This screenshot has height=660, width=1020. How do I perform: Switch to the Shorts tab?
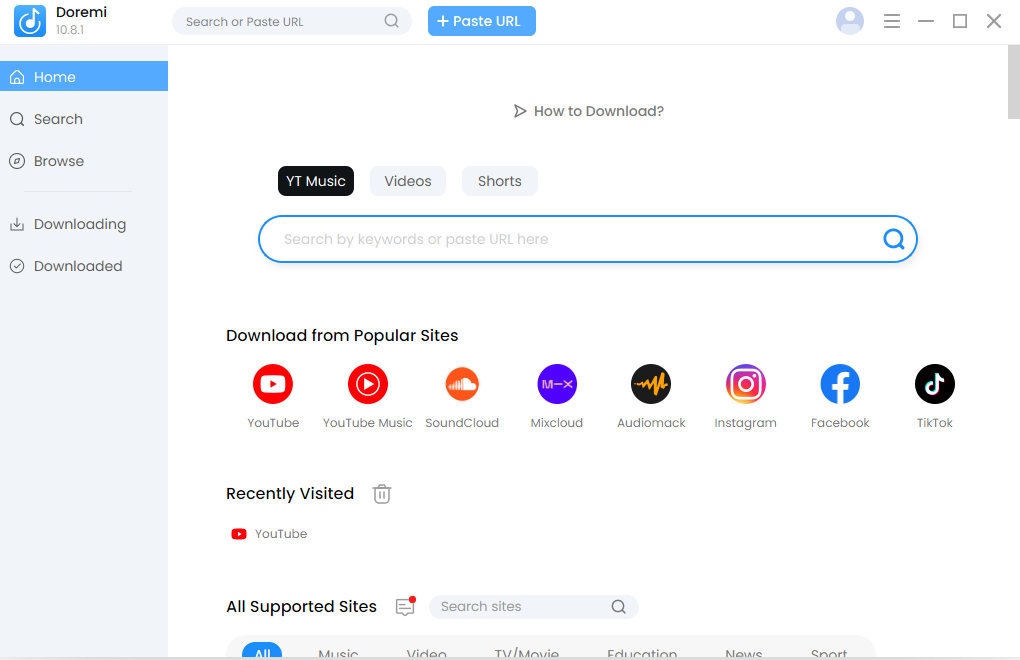click(500, 181)
